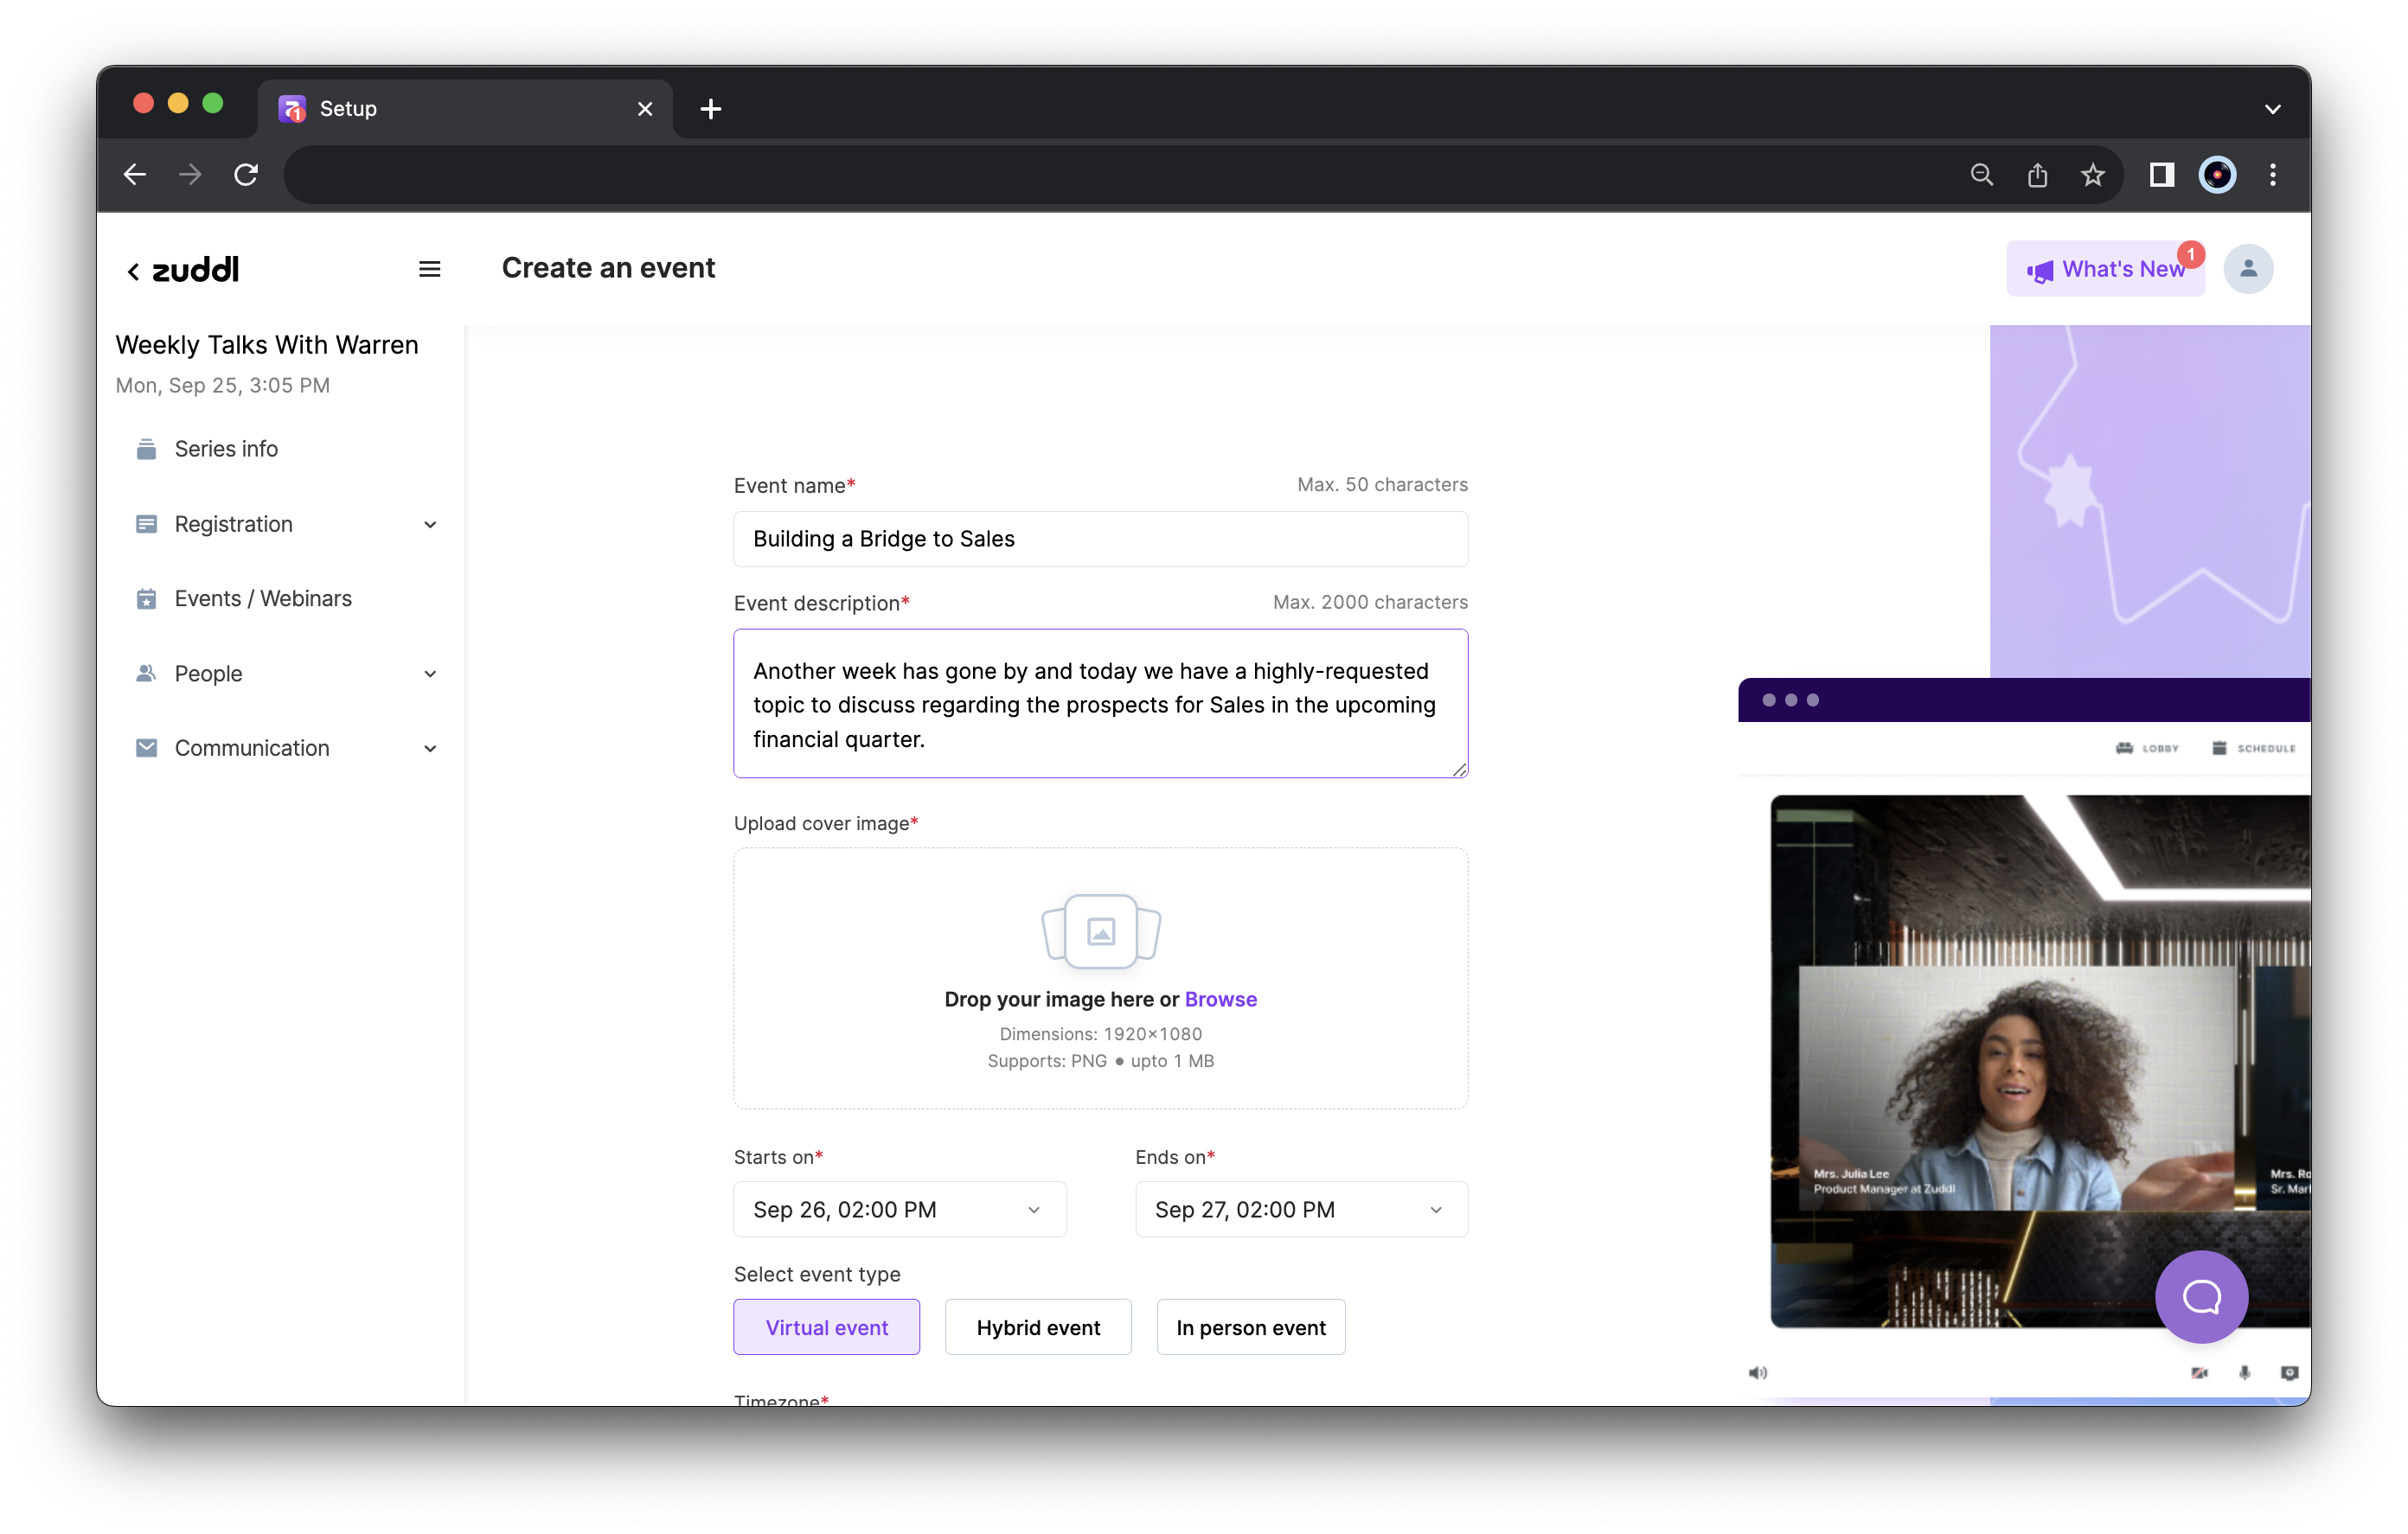
Task: Click the browser forward arrow
Action: pyautogui.click(x=190, y=175)
